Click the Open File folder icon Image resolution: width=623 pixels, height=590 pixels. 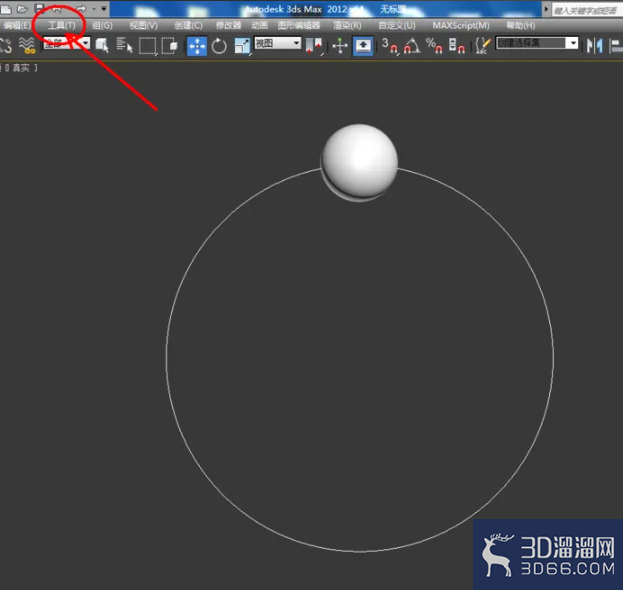click(22, 8)
